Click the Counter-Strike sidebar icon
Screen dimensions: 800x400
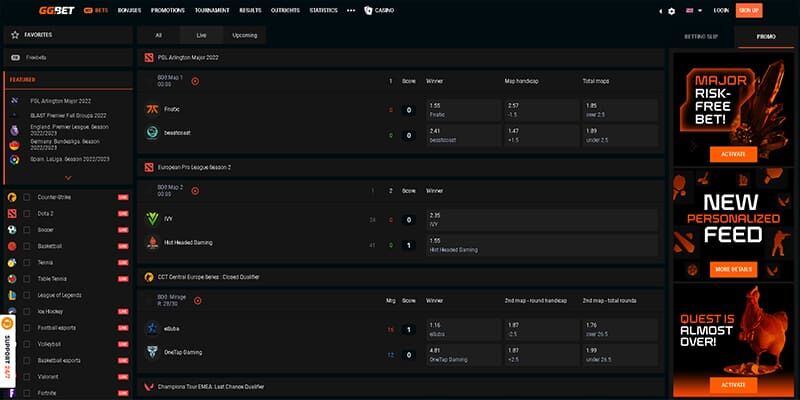coord(12,197)
